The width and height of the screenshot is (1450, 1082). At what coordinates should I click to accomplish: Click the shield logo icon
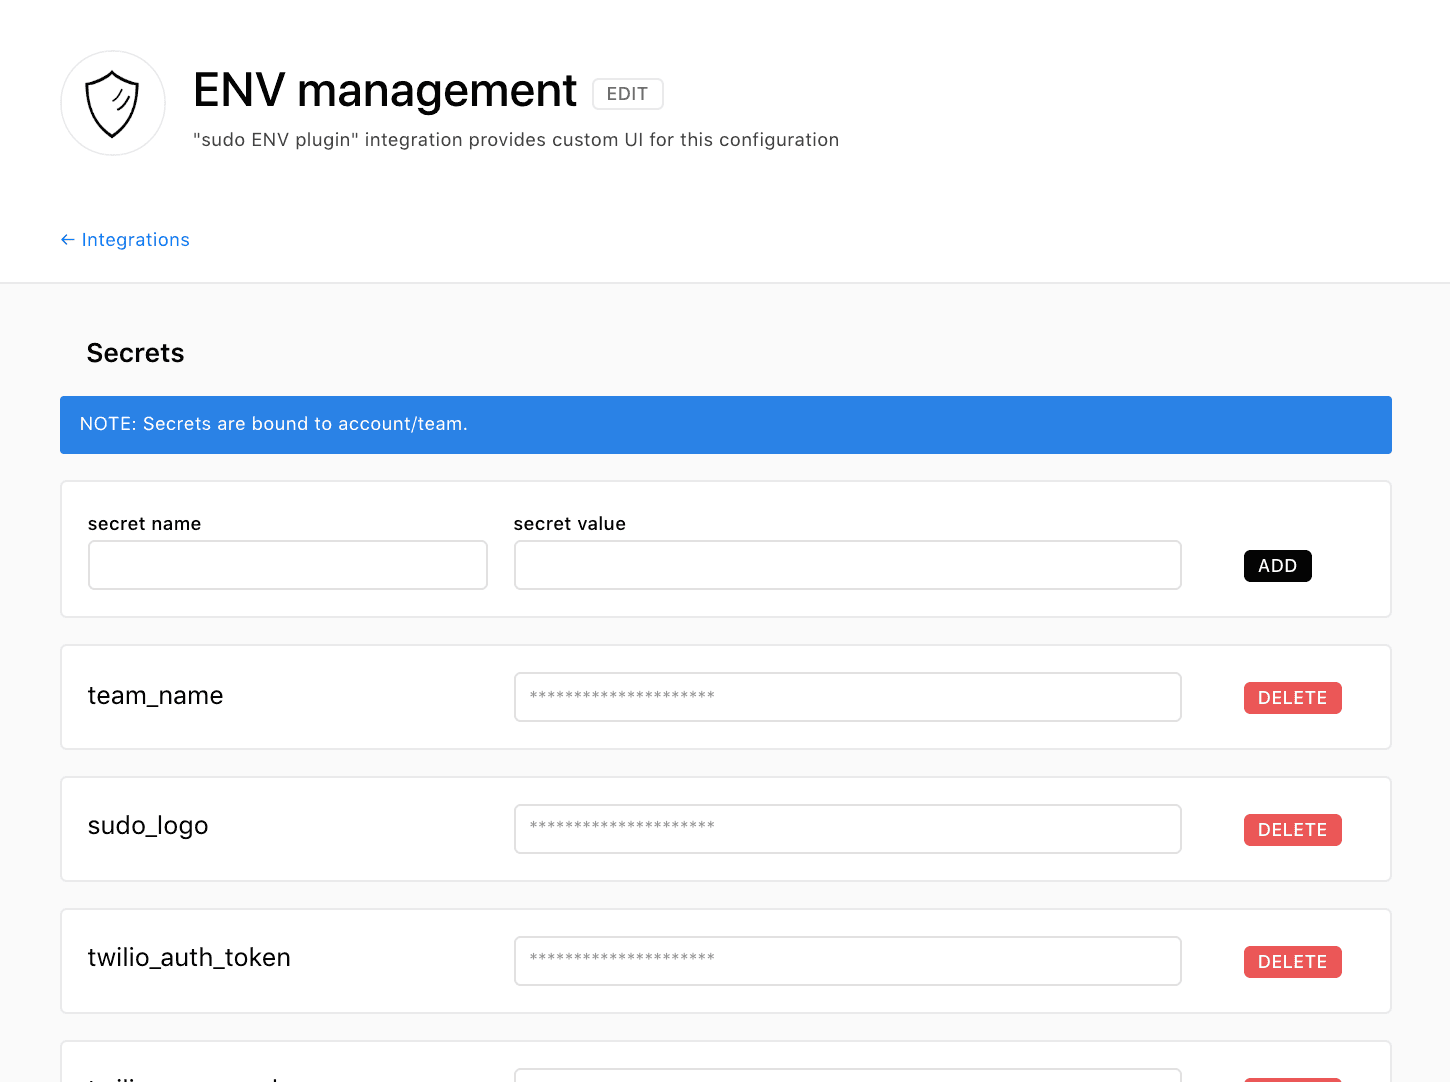point(113,103)
